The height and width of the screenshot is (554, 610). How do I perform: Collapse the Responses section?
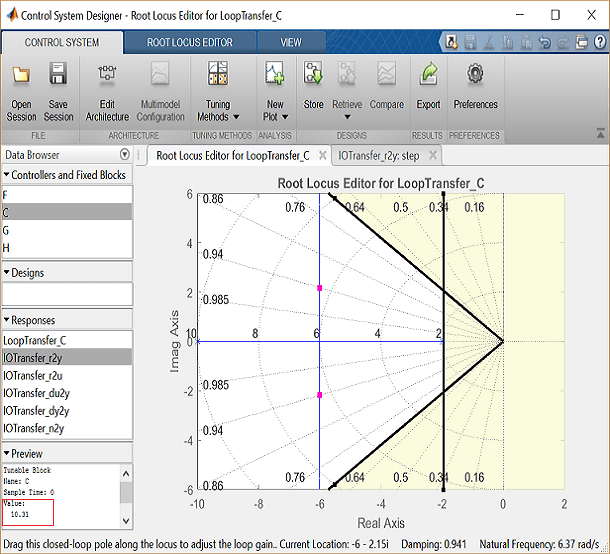tap(6, 320)
